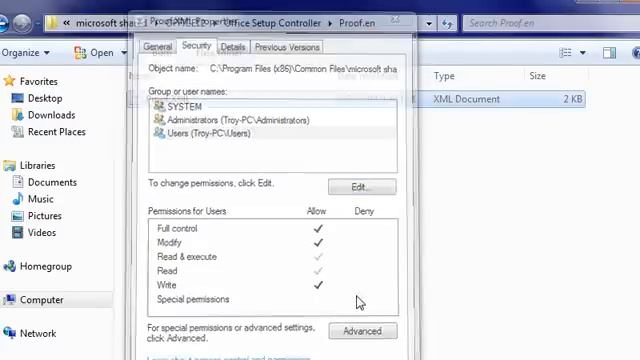The height and width of the screenshot is (360, 640).
Task: Expand arrow before Proof.en breadcrumb
Action: pos(330,24)
